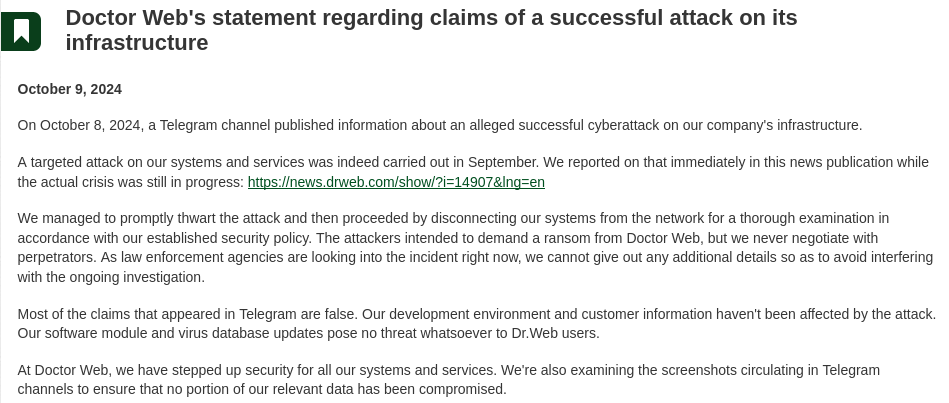The image size is (949, 403).
Task: Select the October 9, 2024 date line
Action: [x=70, y=90]
